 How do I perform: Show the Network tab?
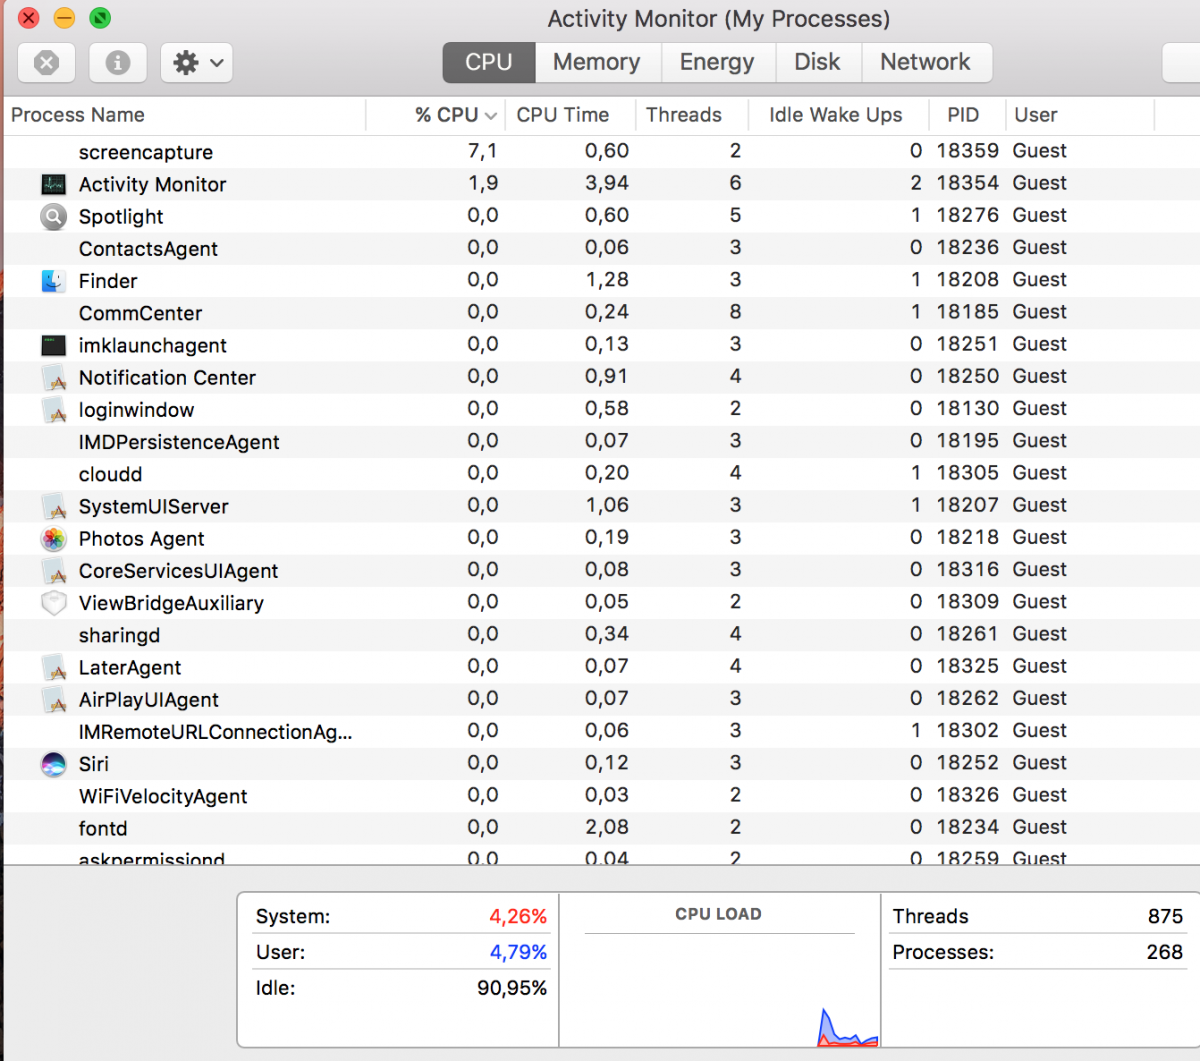click(925, 62)
